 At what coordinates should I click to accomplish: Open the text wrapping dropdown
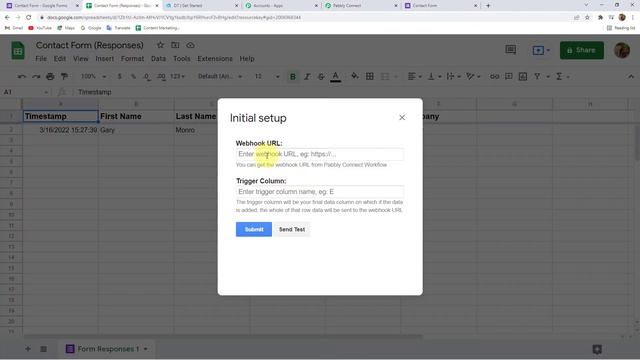point(453,76)
